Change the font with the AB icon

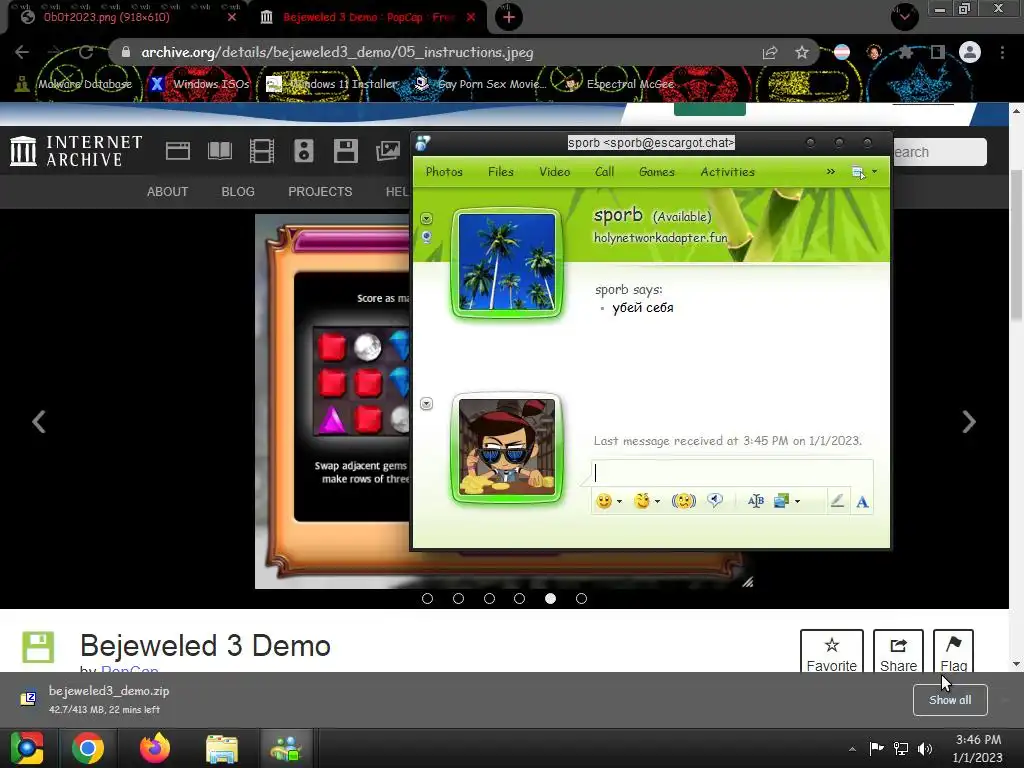point(756,501)
